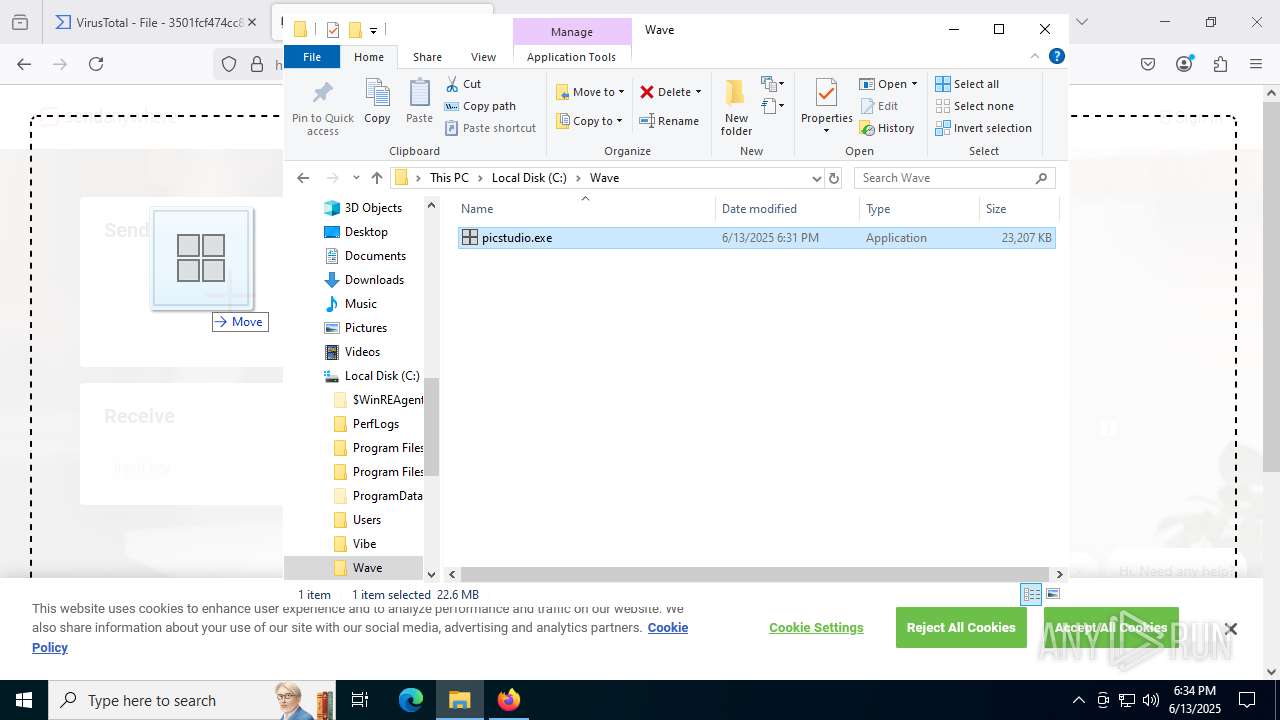Click the Edit ribbon button
Image resolution: width=1280 pixels, height=720 pixels.
(x=879, y=106)
